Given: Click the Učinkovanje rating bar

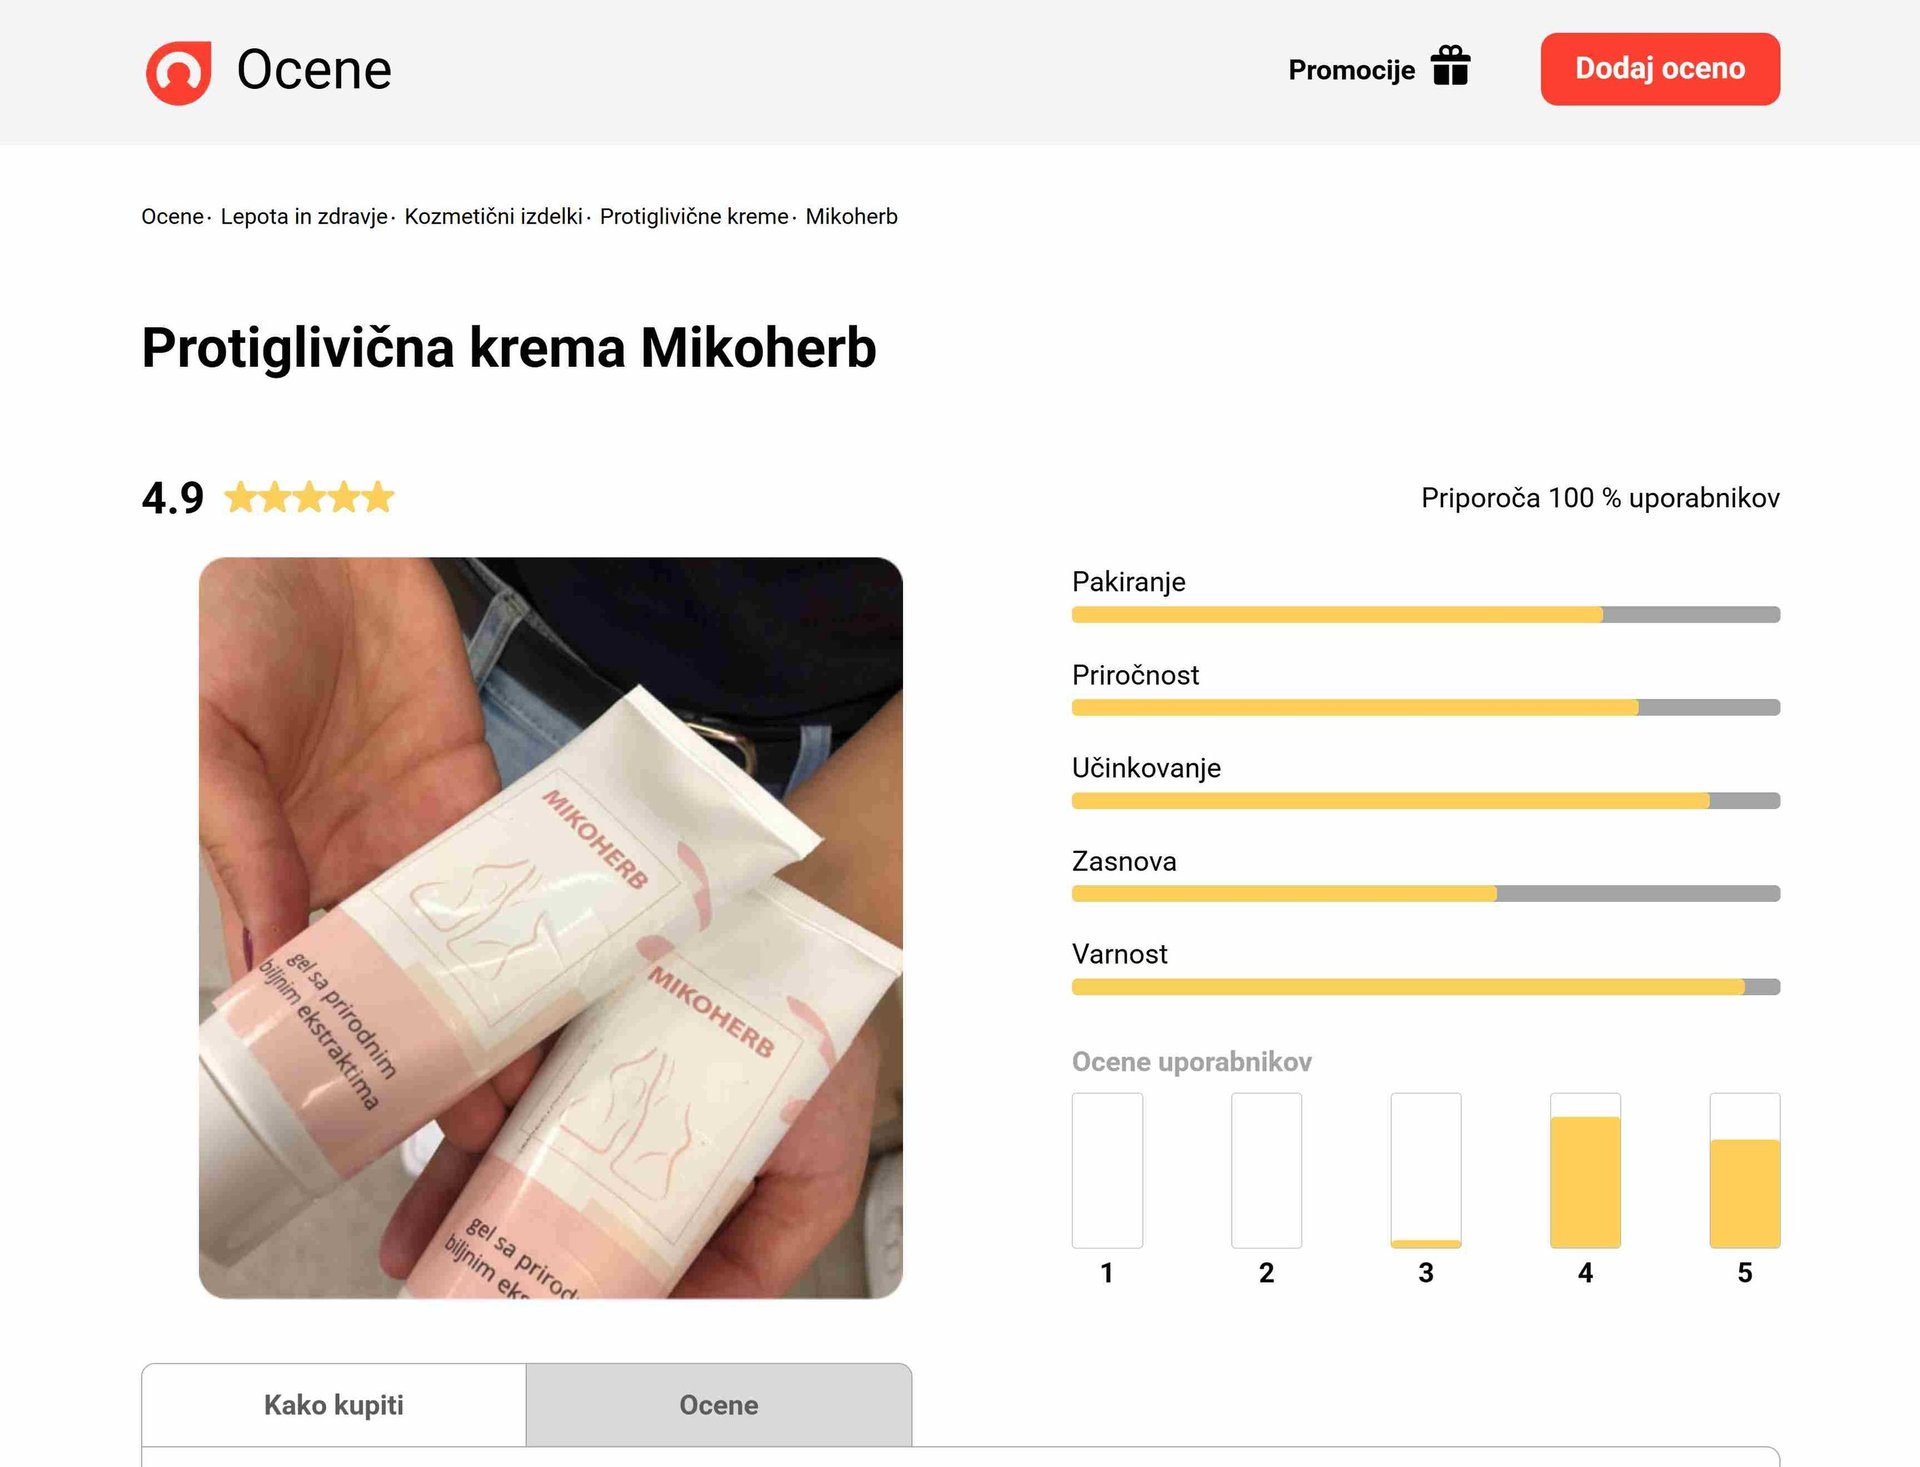Looking at the screenshot, I should click(1426, 801).
